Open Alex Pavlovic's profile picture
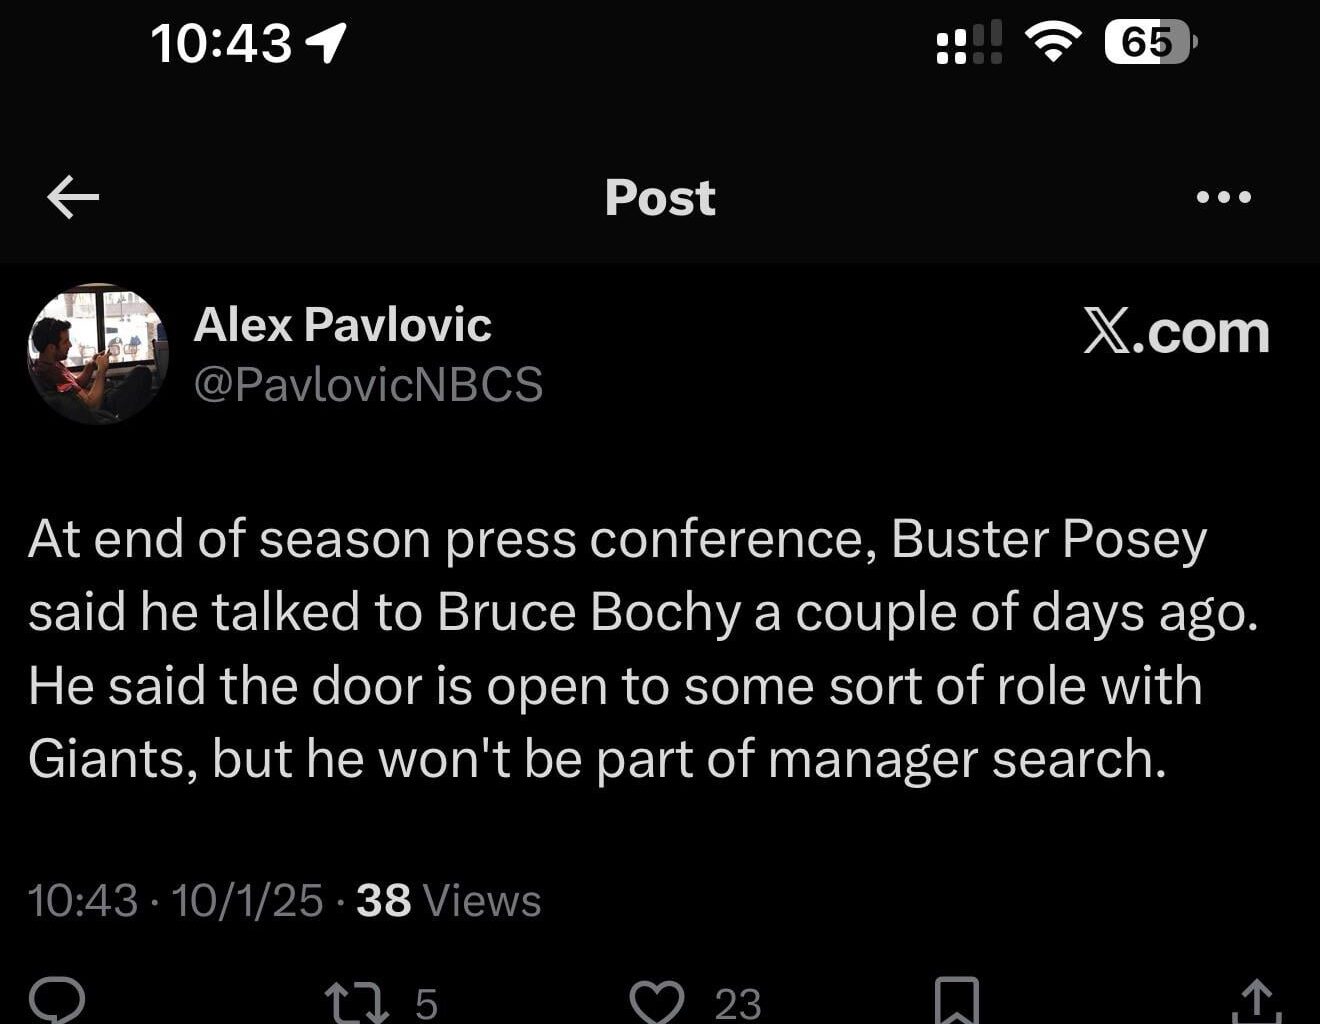 coord(98,354)
